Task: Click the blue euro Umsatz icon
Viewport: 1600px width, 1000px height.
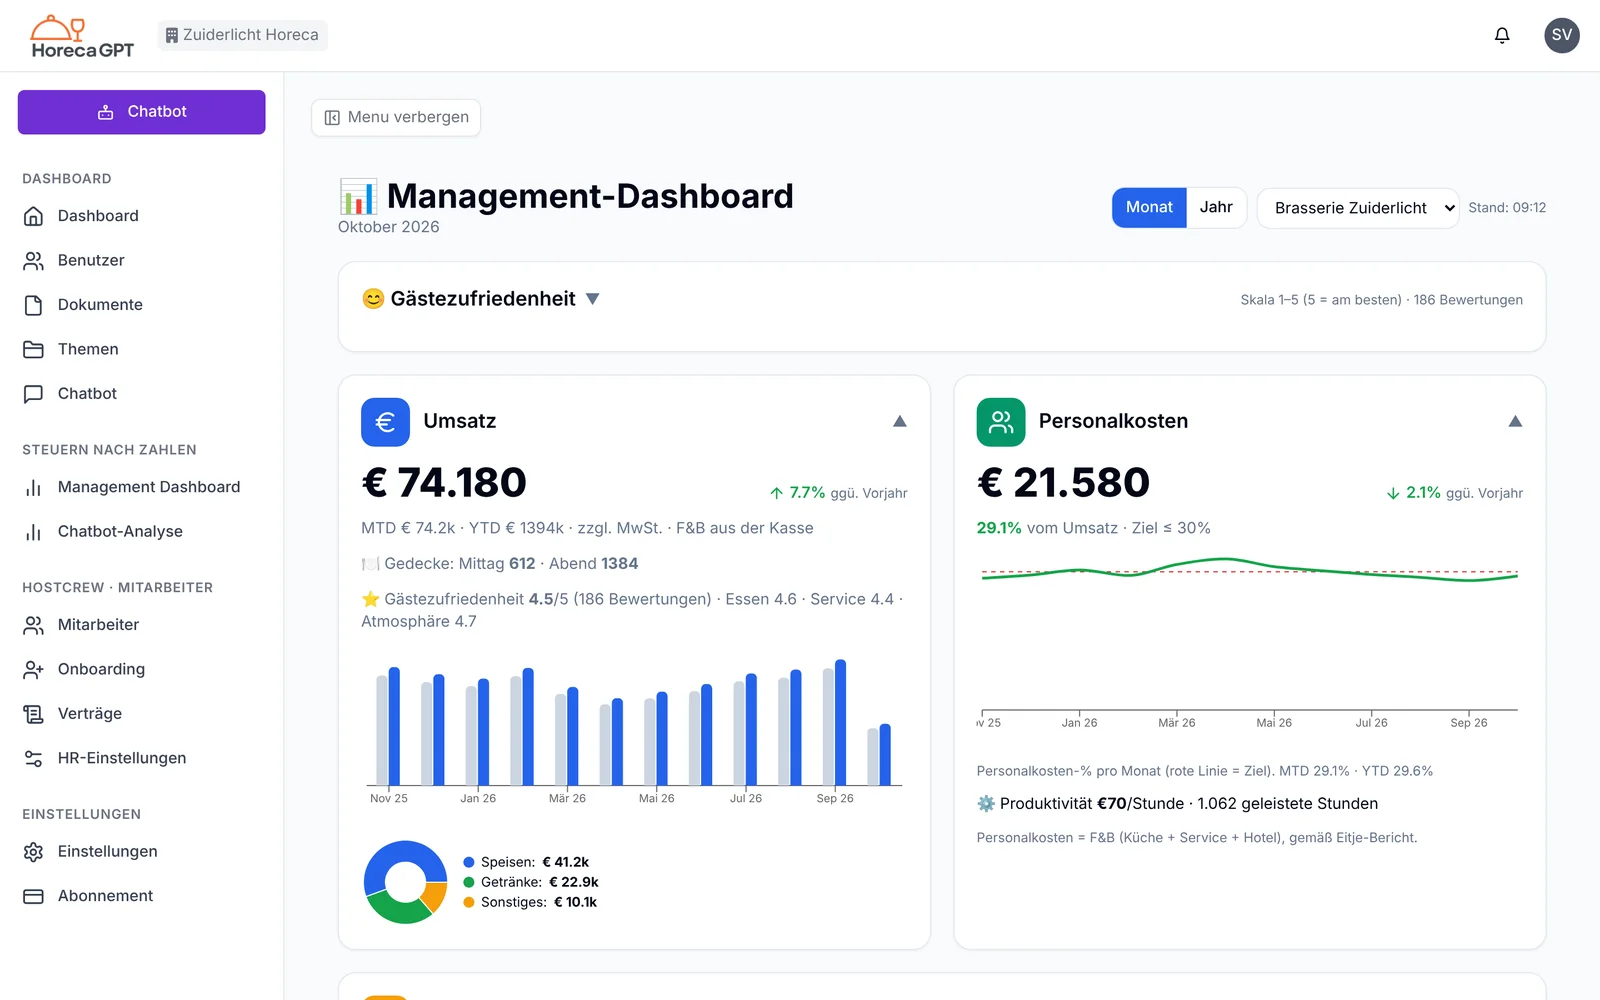Action: point(385,422)
